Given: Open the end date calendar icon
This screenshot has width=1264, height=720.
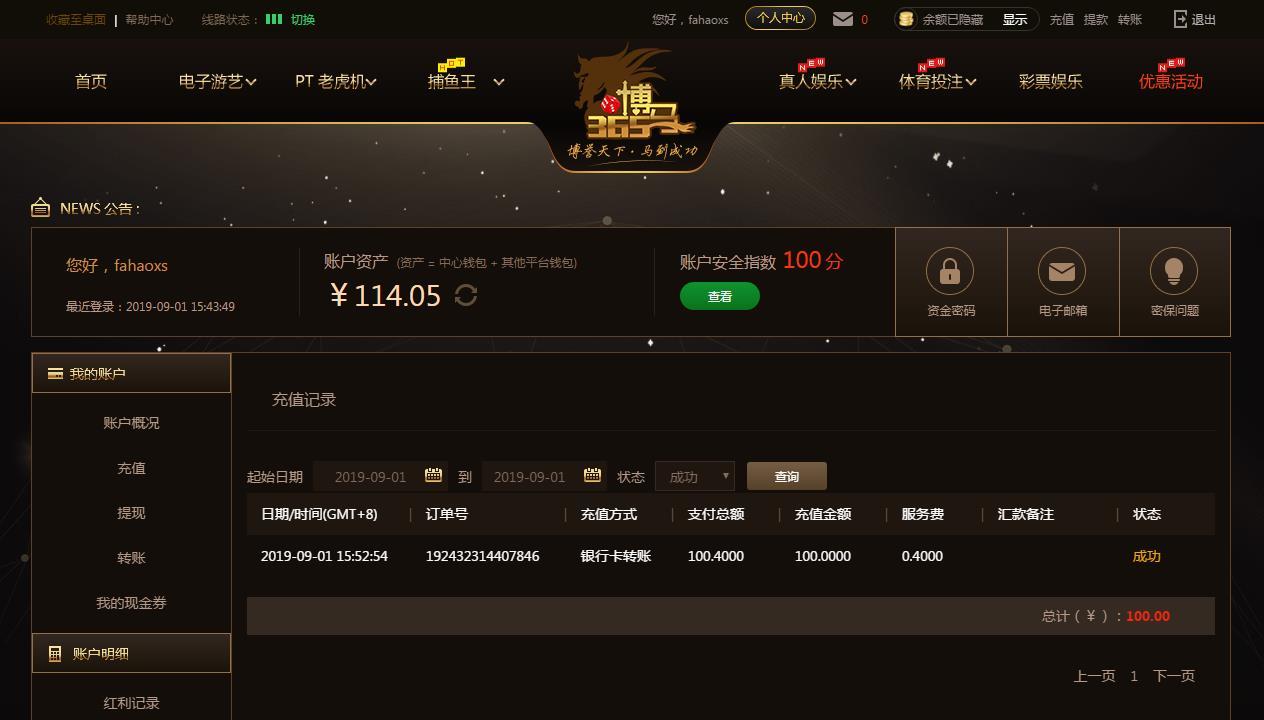Looking at the screenshot, I should pos(592,475).
